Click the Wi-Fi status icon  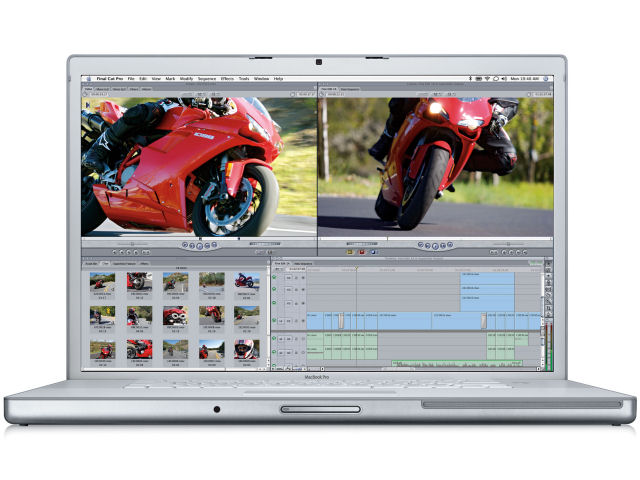coord(487,78)
